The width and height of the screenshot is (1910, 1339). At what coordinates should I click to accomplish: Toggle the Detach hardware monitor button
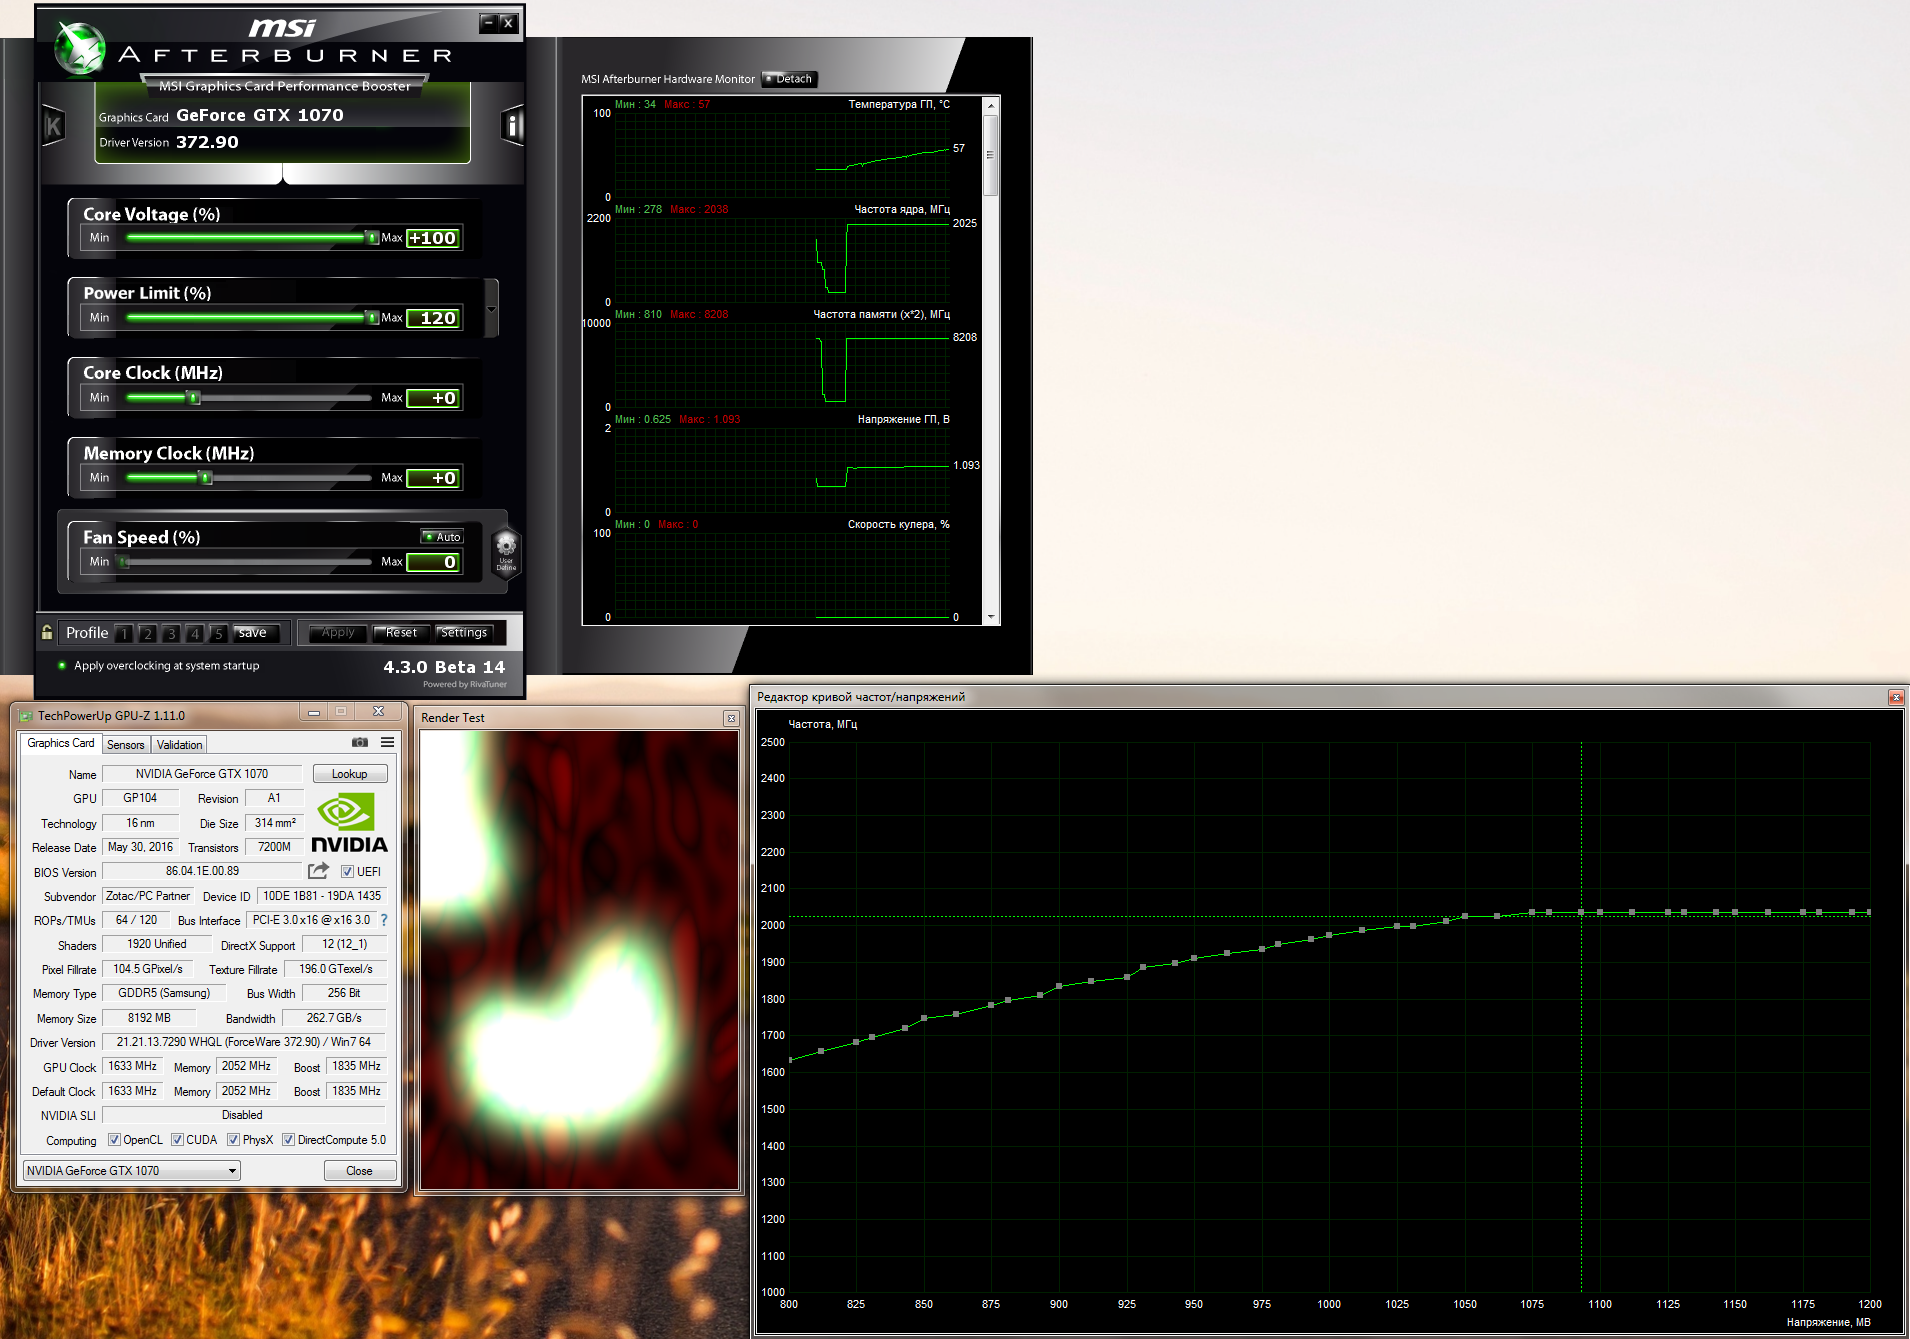pos(790,79)
